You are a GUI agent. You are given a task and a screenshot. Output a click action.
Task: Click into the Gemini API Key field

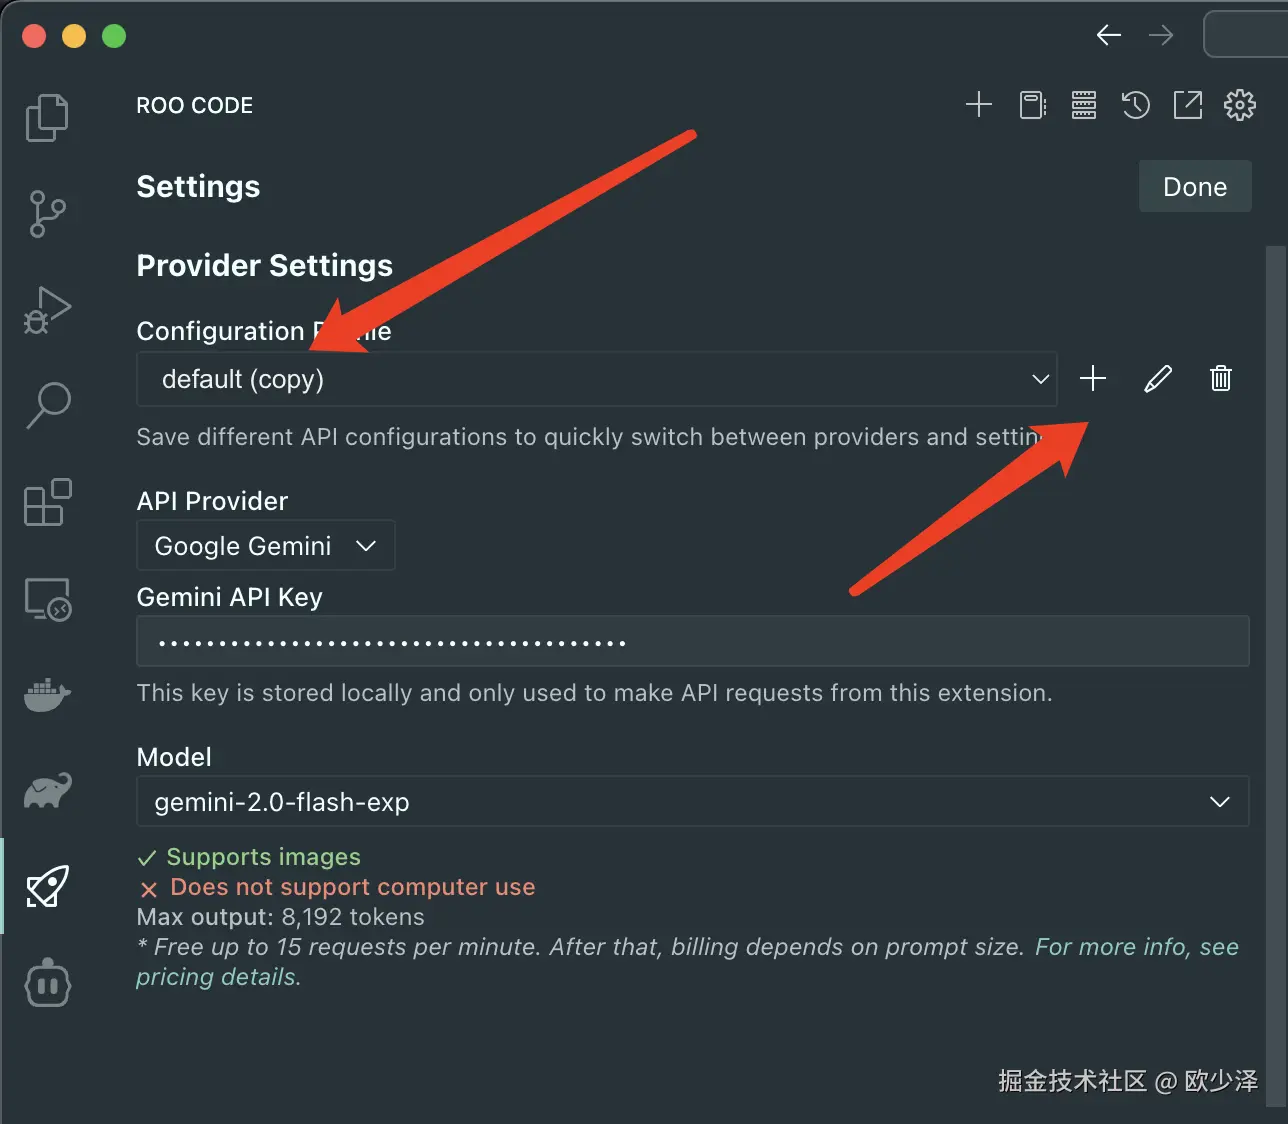(692, 642)
